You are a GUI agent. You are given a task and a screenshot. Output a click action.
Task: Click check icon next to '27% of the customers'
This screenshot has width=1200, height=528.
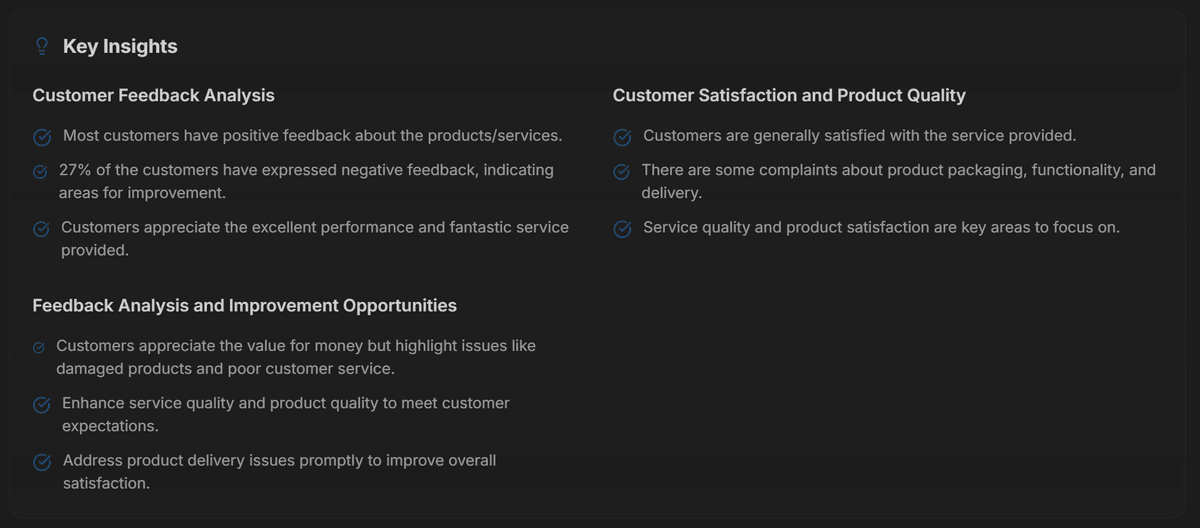(x=40, y=172)
